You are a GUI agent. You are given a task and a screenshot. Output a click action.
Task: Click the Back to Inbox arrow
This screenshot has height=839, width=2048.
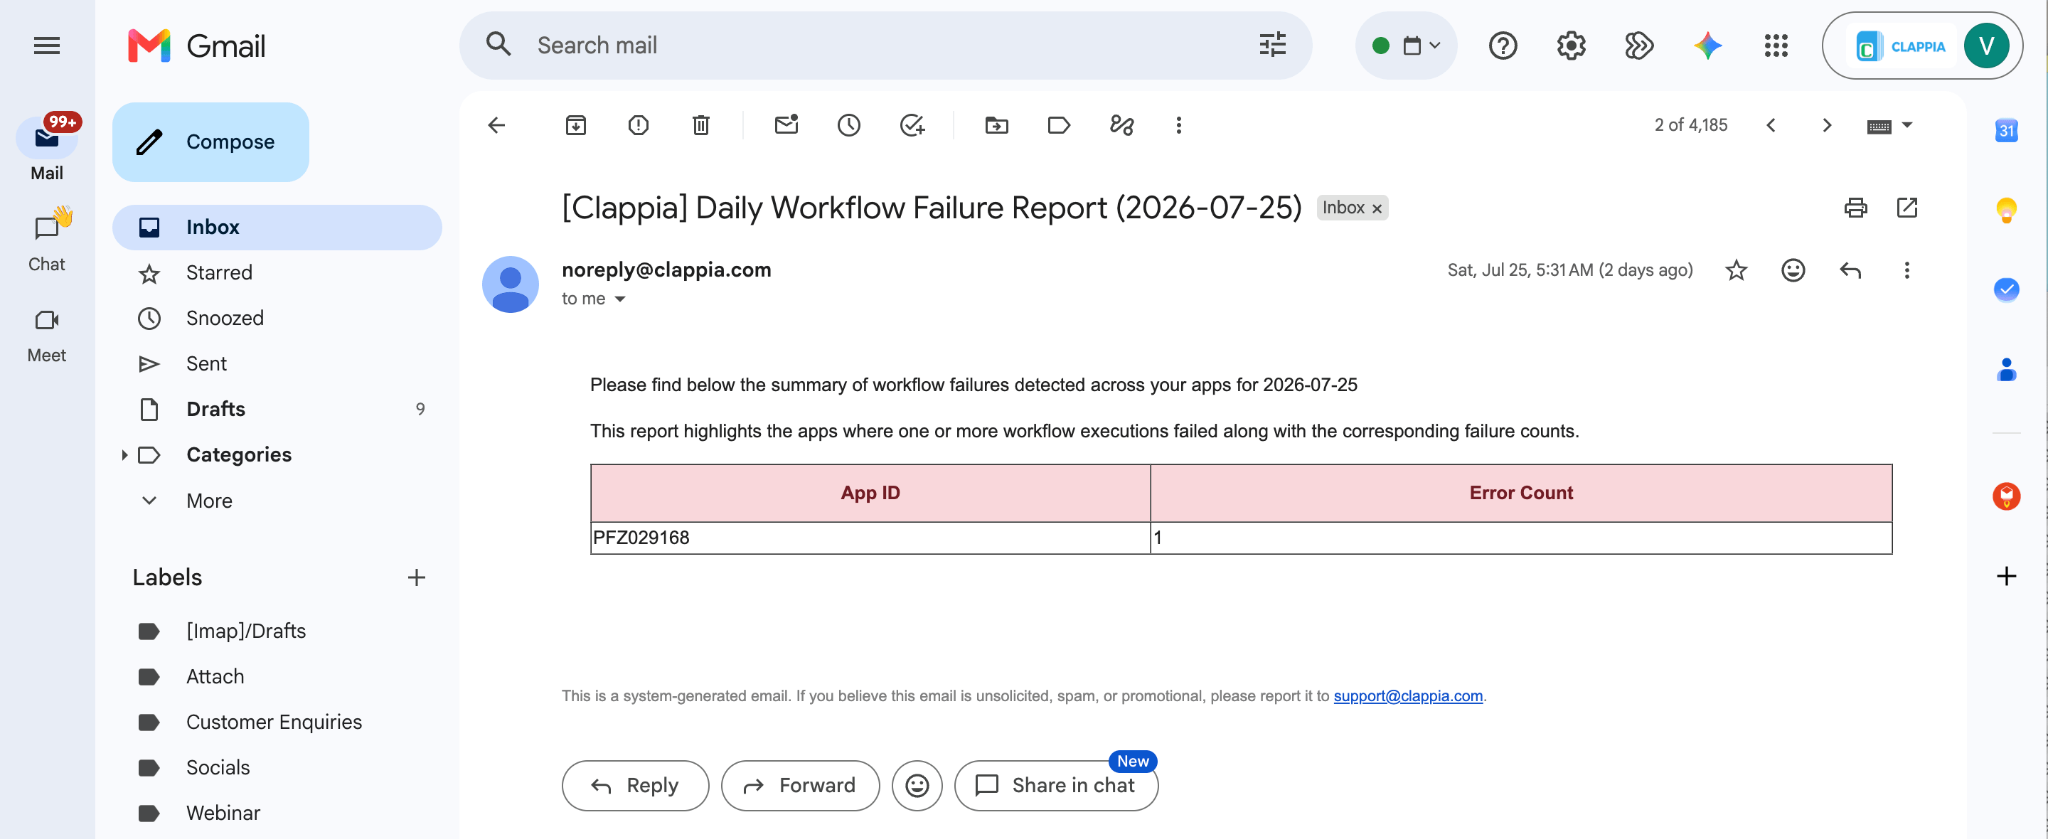497,125
